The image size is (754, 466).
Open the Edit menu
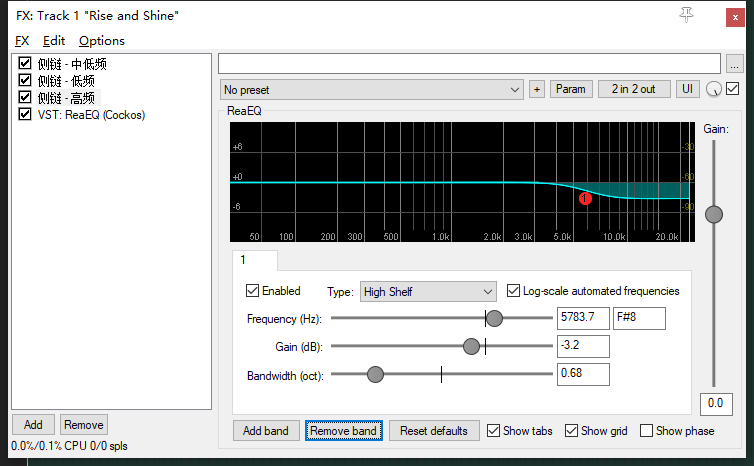pos(53,41)
